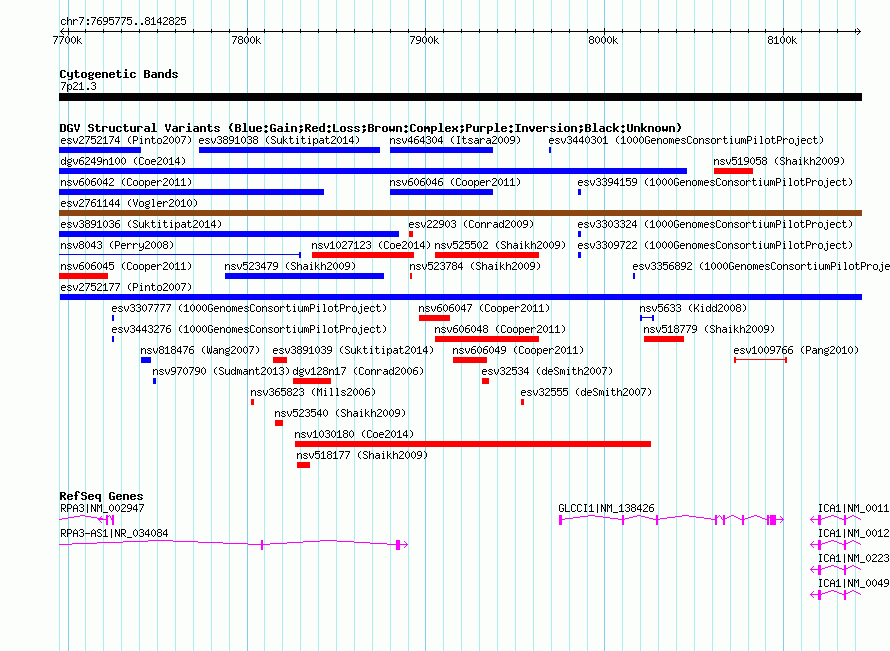Viewport: 890px width, 651px height.
Task: Click the nsv518177 (Shaikh2009) label
Action: (x=362, y=455)
